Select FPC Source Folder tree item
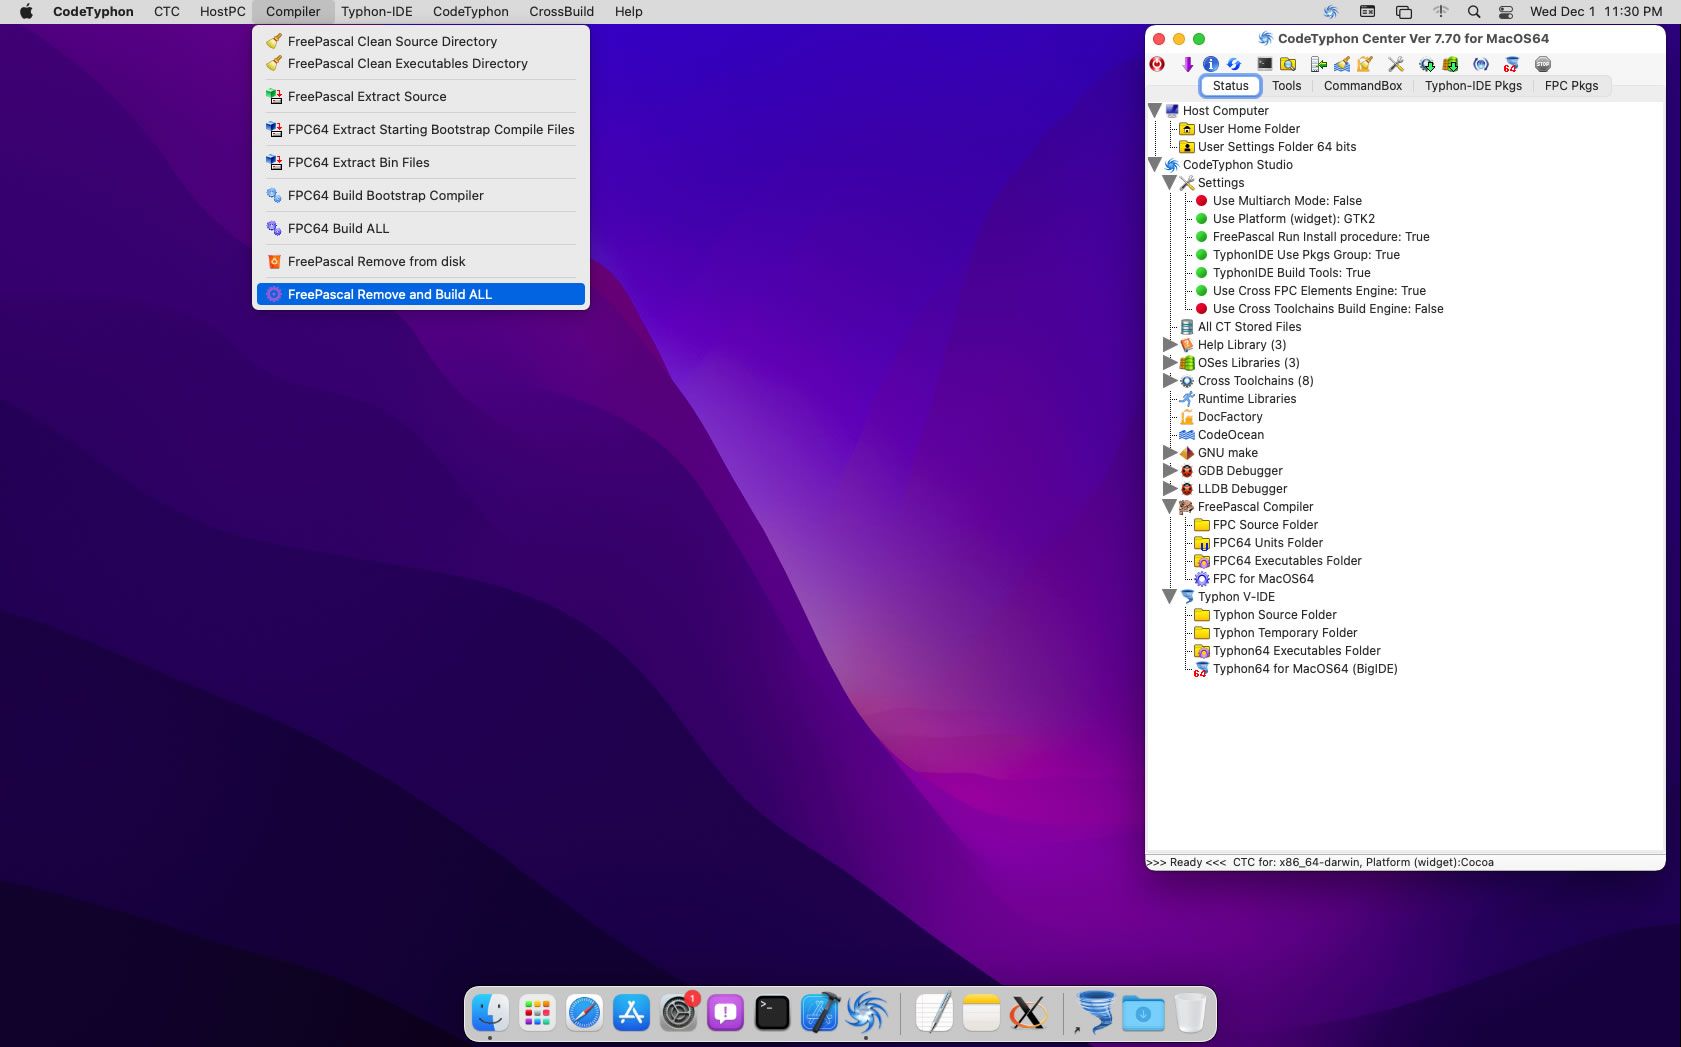 click(x=1256, y=525)
